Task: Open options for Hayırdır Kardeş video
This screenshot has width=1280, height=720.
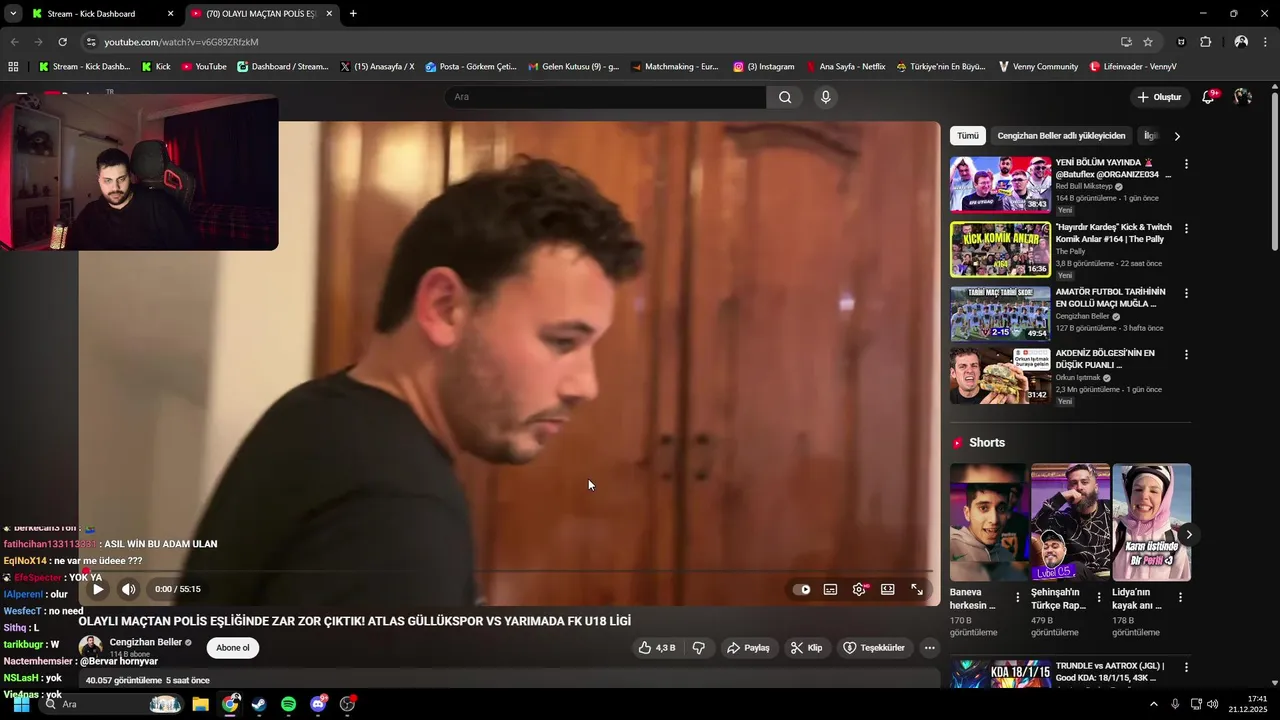Action: [x=1187, y=229]
